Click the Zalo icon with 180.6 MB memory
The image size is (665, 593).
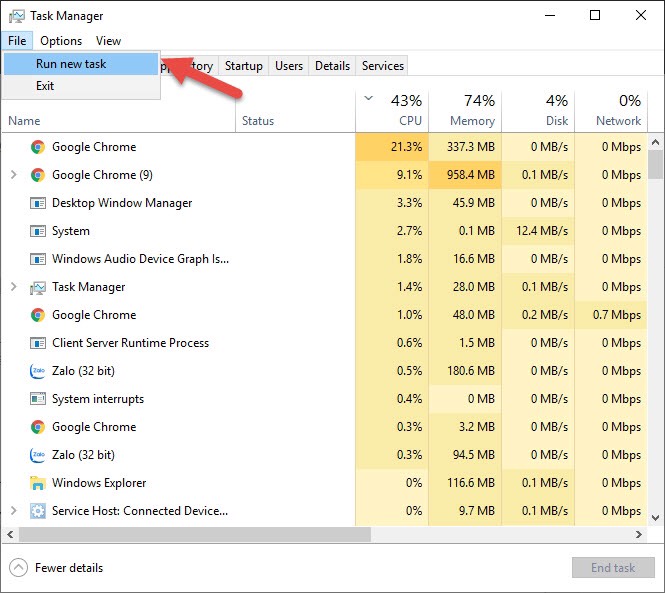[38, 371]
